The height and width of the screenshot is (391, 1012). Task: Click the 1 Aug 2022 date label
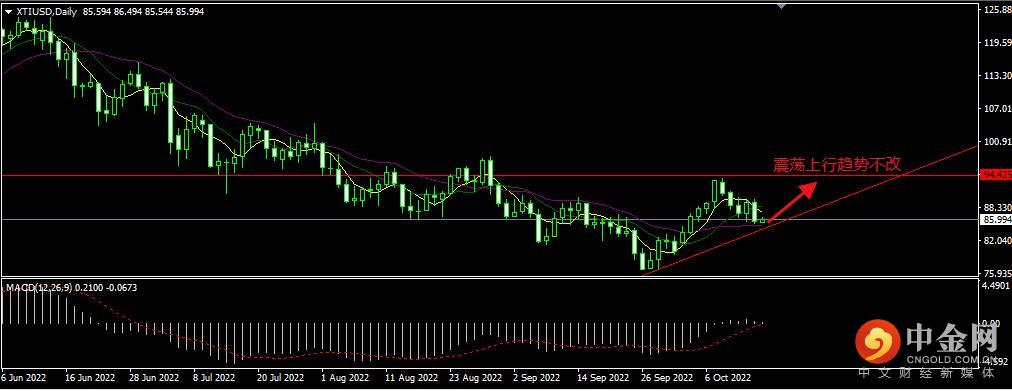(x=345, y=377)
